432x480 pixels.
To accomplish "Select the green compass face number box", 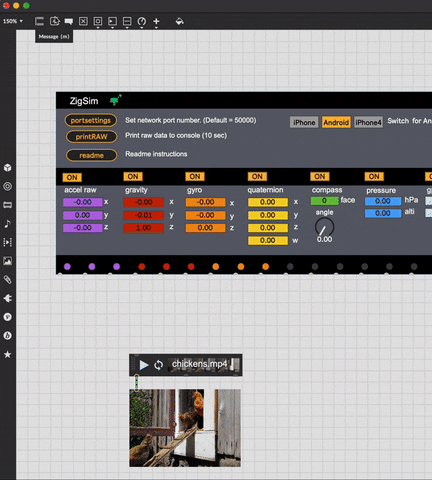I will pyautogui.click(x=325, y=201).
